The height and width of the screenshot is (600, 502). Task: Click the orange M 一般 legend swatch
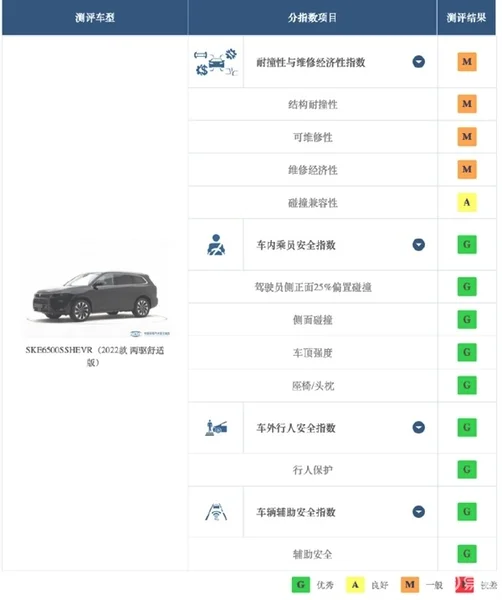(x=410, y=585)
